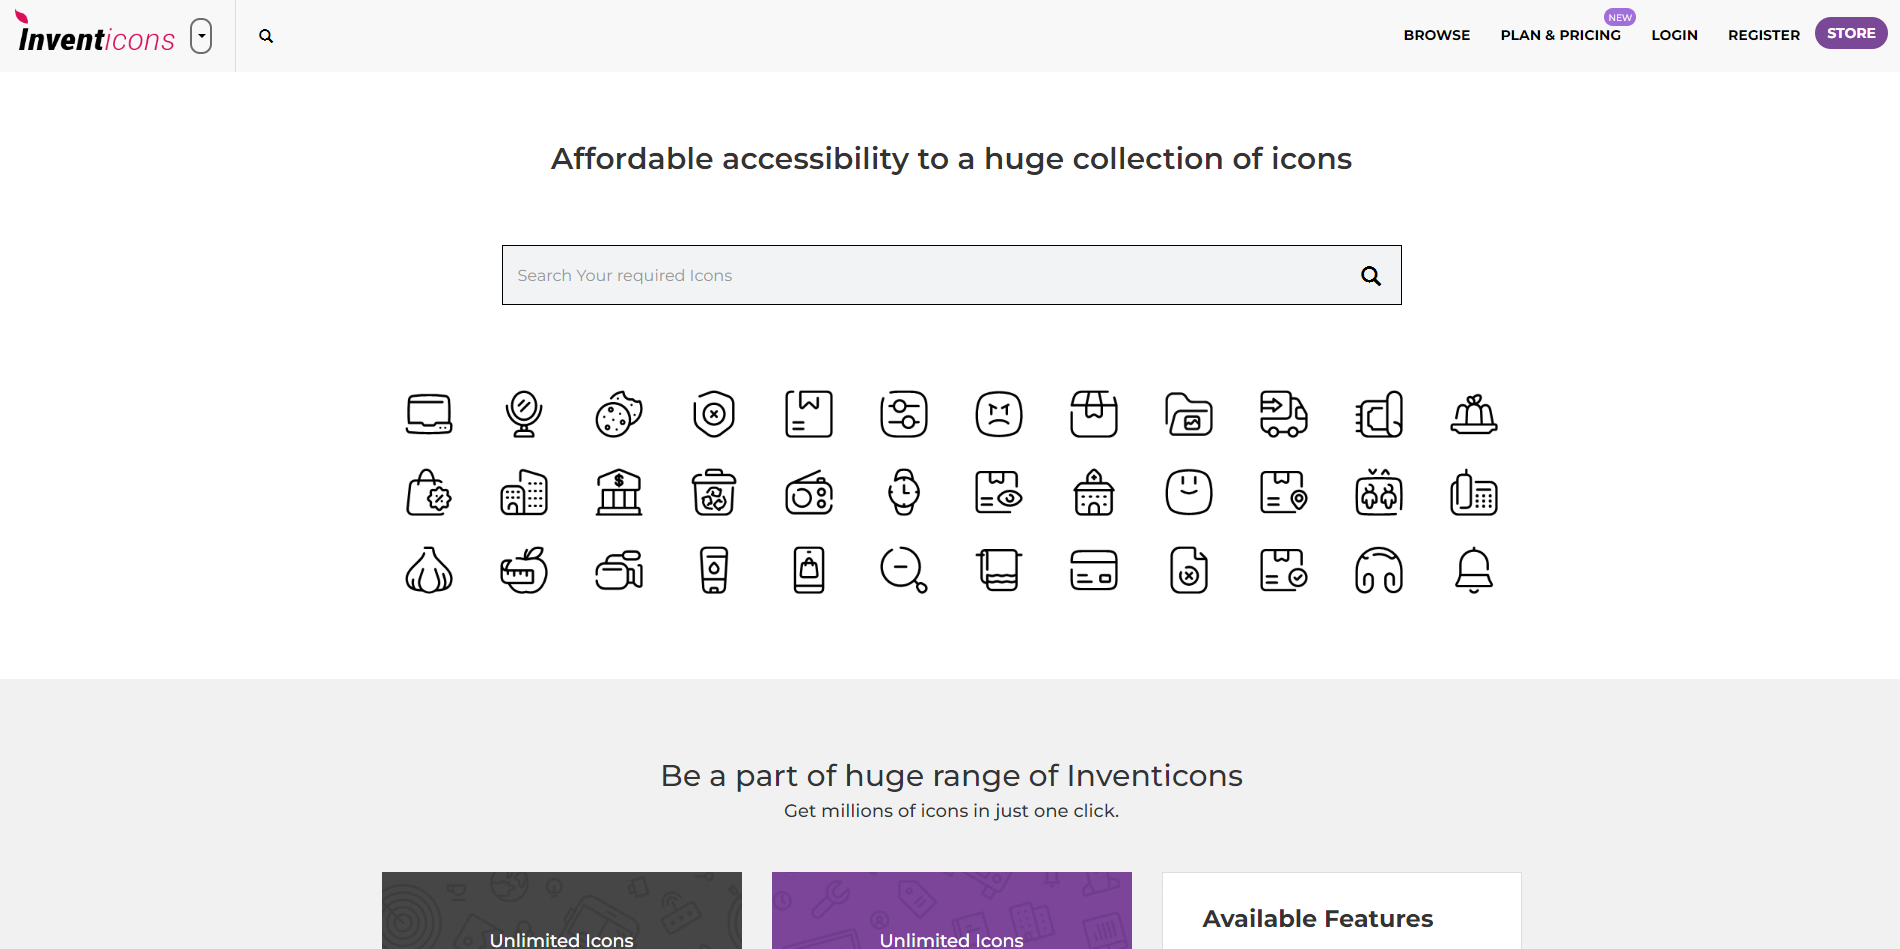This screenshot has width=1900, height=949.
Task: Open the dark gray Unlimited Icons card
Action: point(562,910)
